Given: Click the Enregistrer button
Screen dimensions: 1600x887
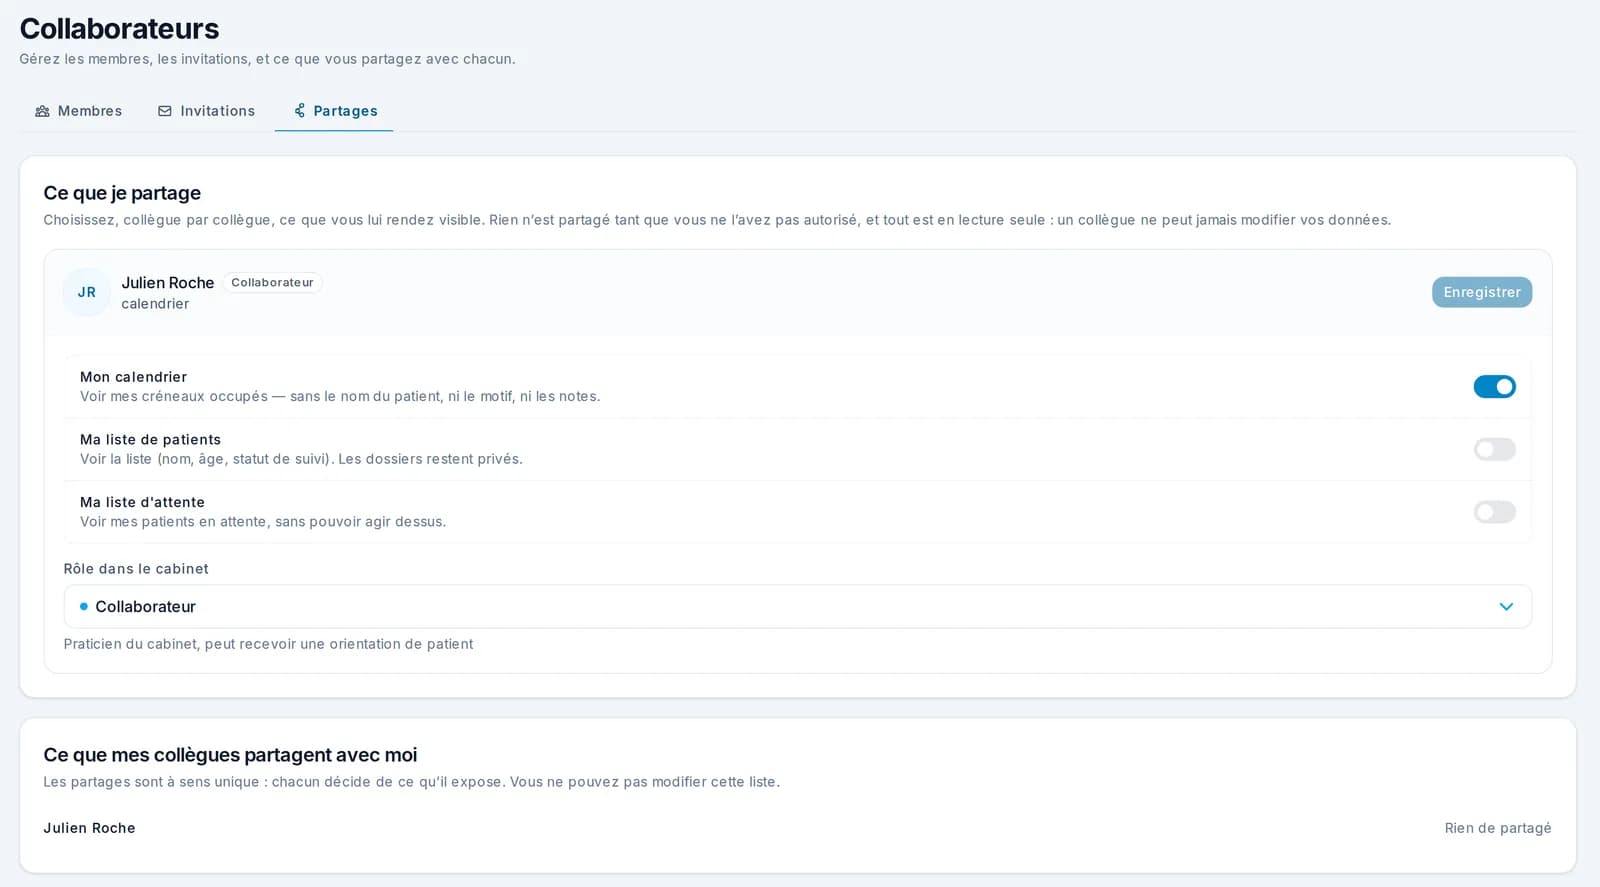Looking at the screenshot, I should (x=1482, y=292).
